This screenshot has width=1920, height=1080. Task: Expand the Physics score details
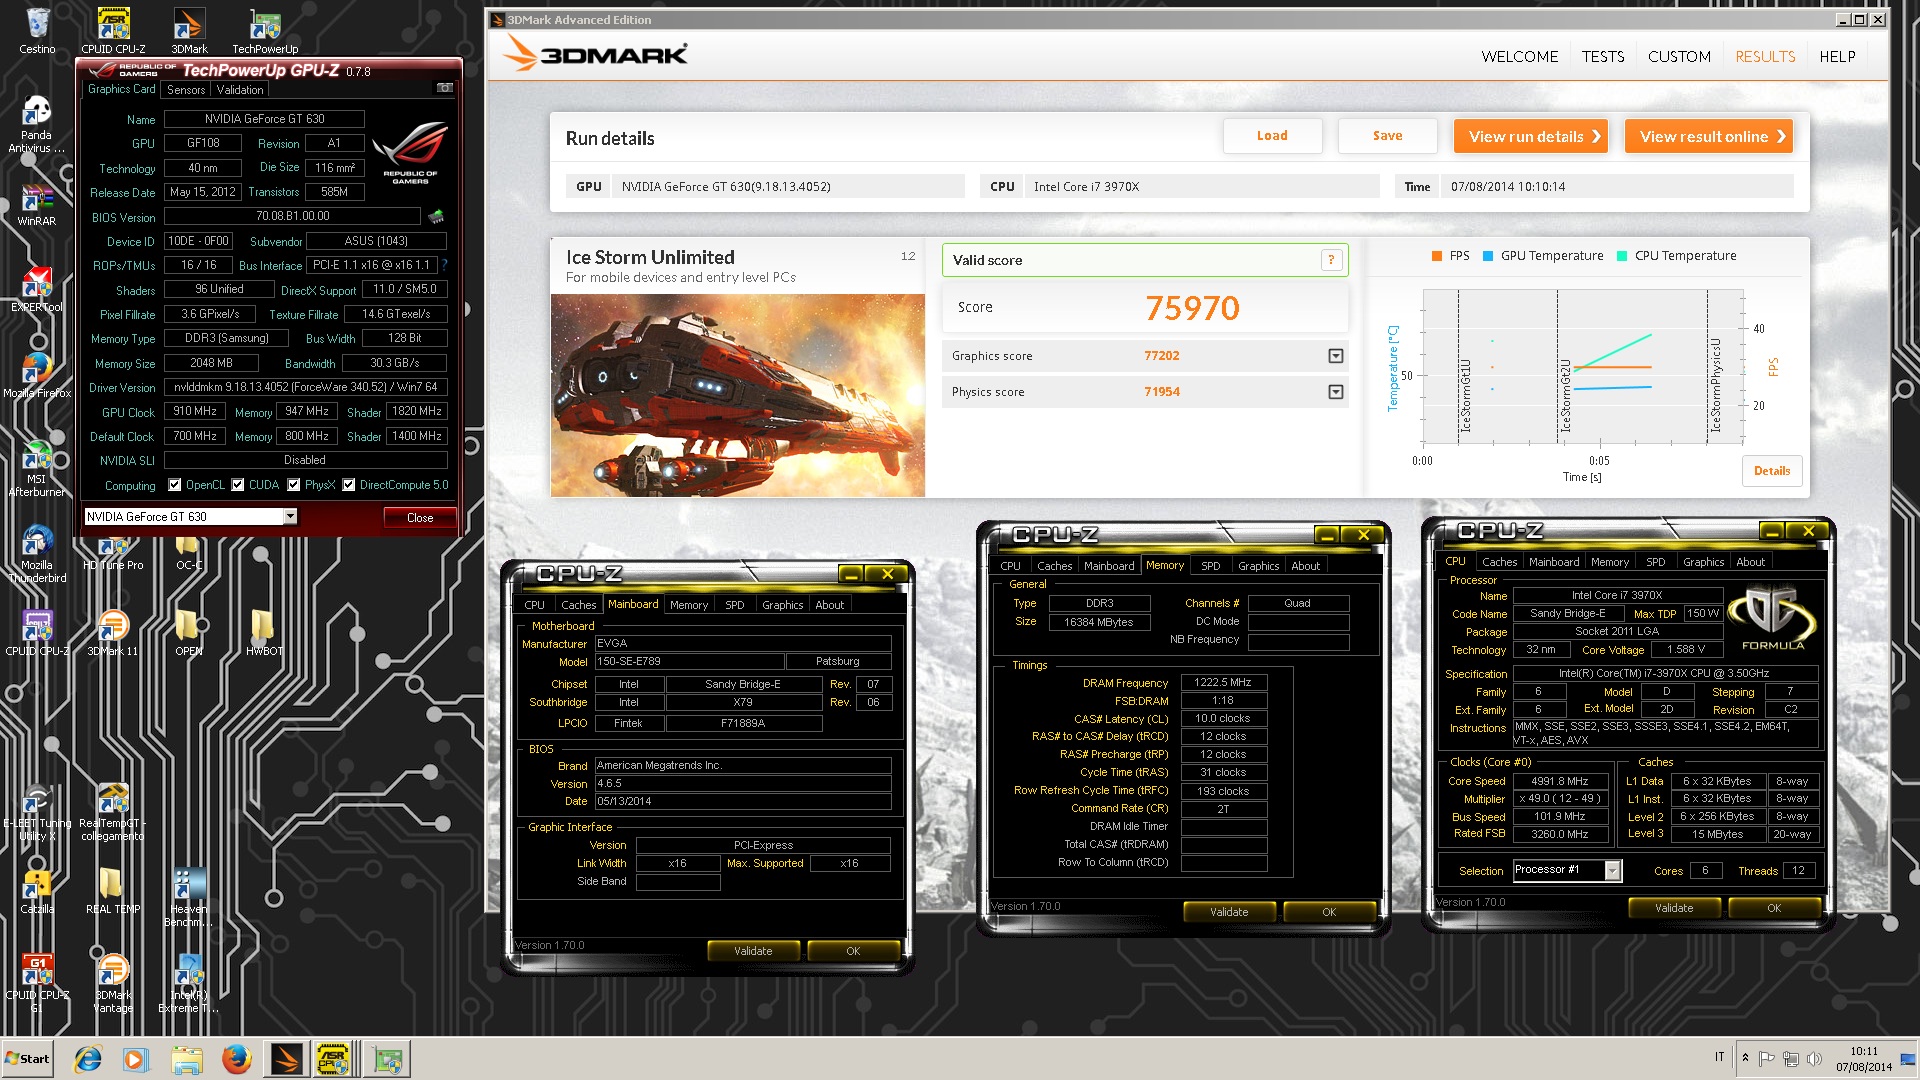click(x=1335, y=392)
